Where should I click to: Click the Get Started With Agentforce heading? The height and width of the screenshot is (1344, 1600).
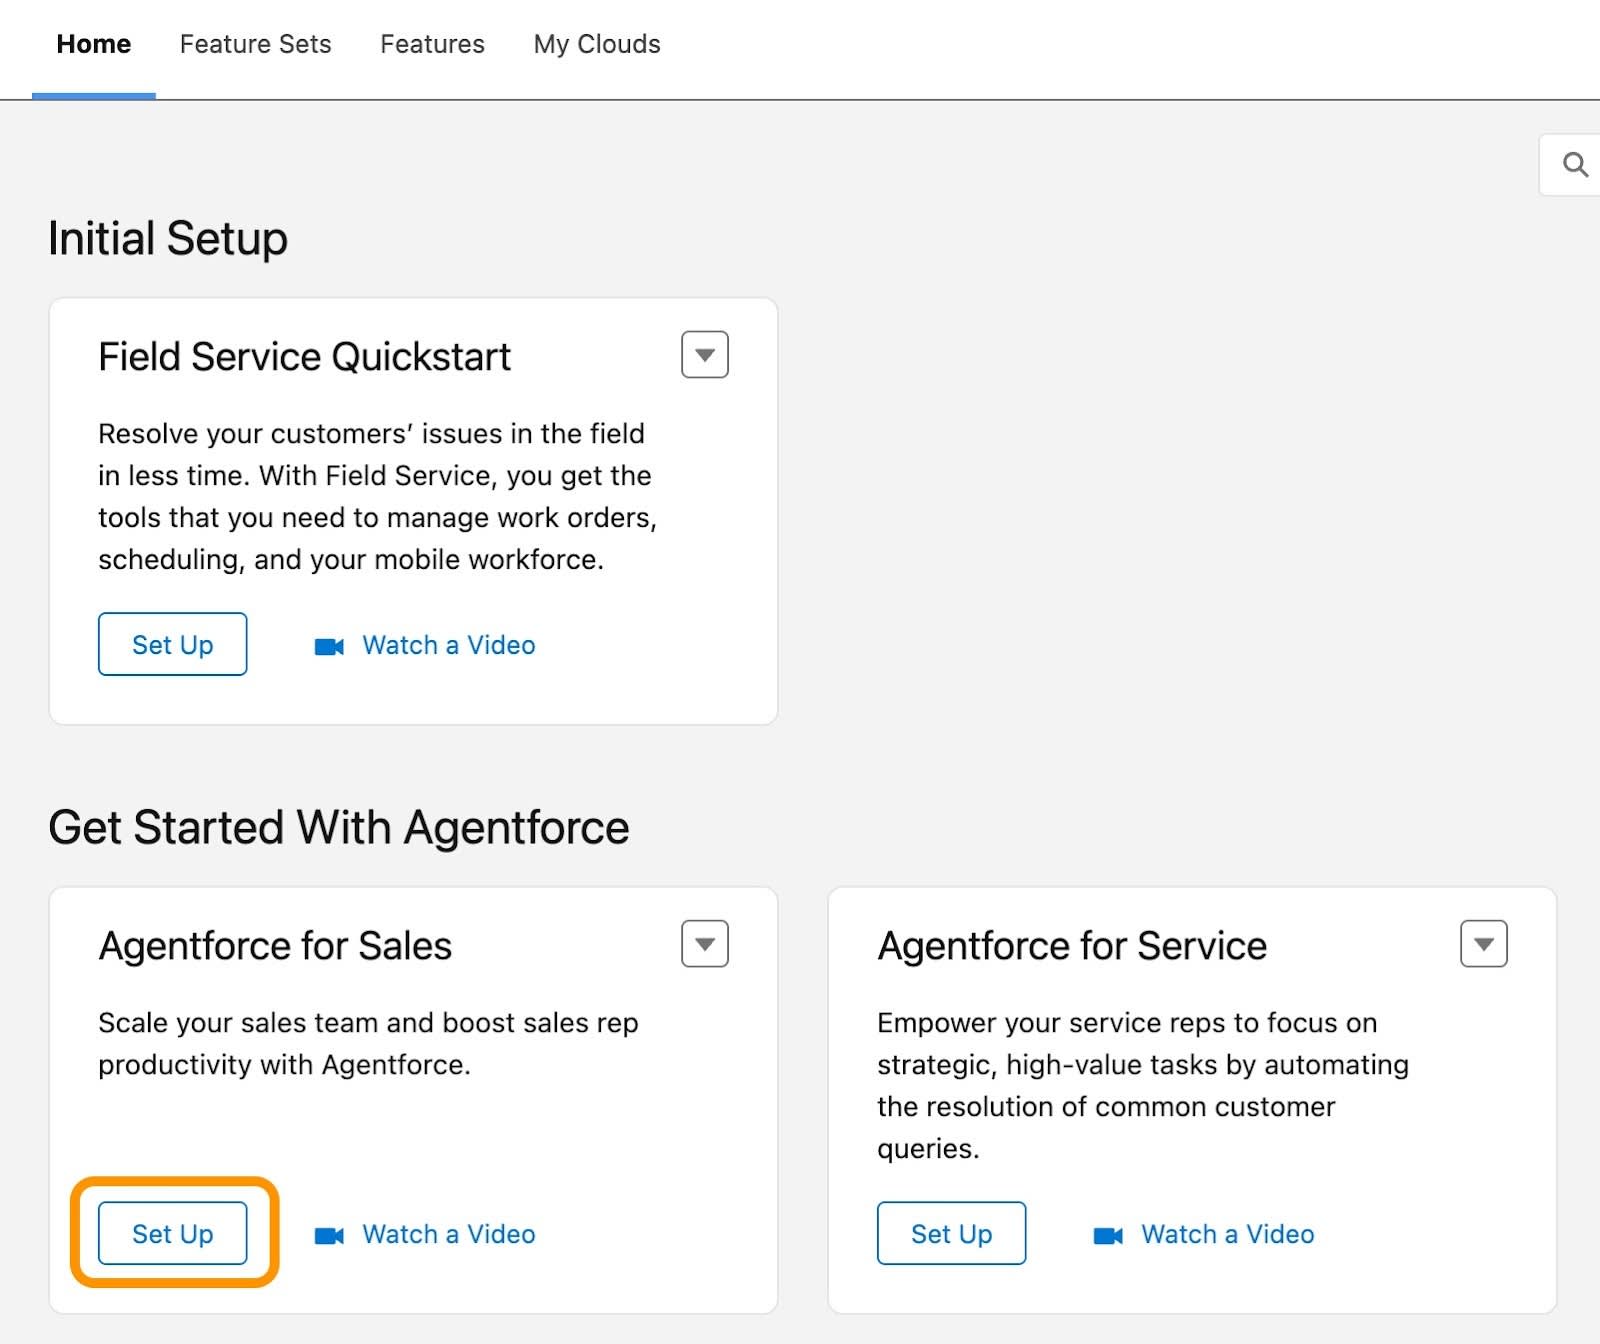[x=339, y=828]
